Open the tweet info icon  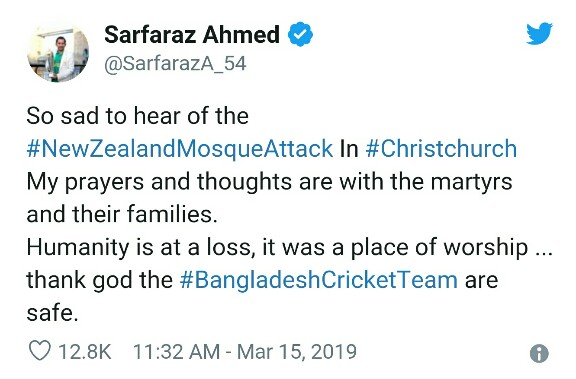click(539, 354)
